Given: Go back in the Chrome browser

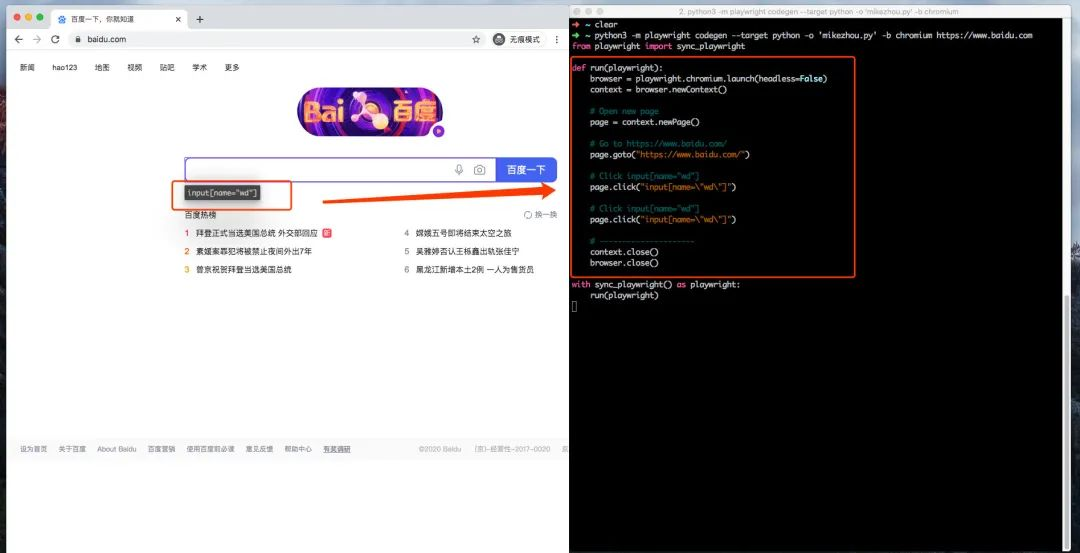Looking at the screenshot, I should pyautogui.click(x=19, y=39).
